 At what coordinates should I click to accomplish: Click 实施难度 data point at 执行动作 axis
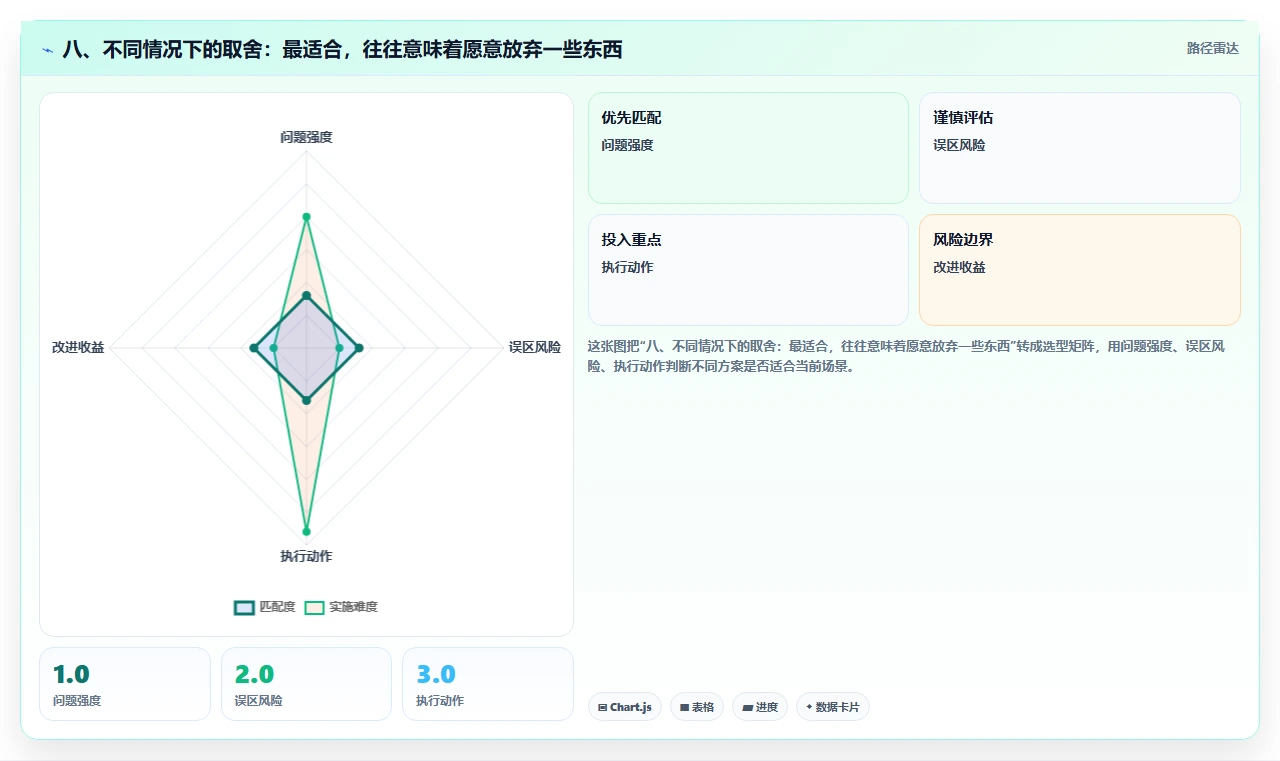(306, 531)
